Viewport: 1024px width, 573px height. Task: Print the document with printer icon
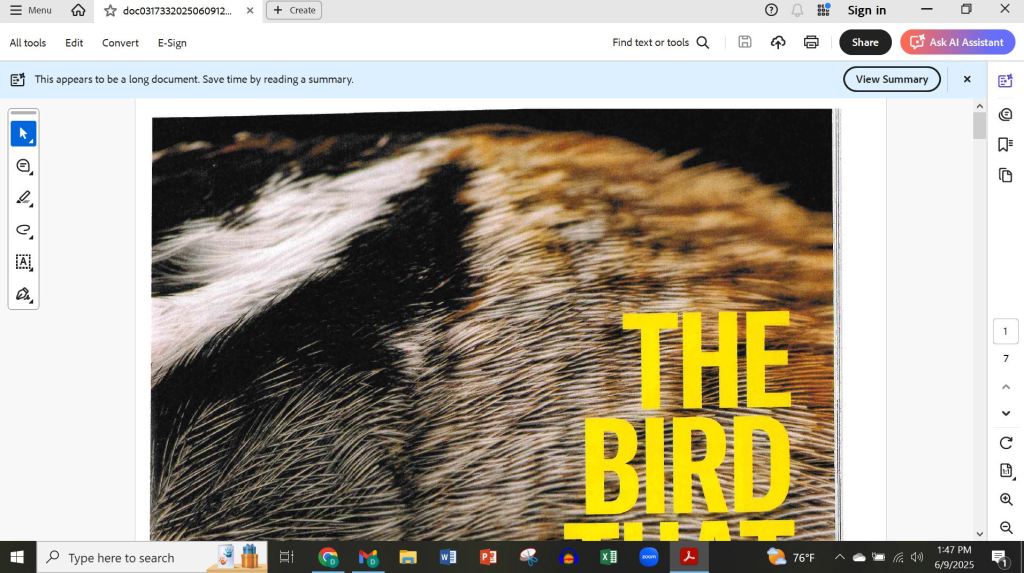(x=811, y=42)
